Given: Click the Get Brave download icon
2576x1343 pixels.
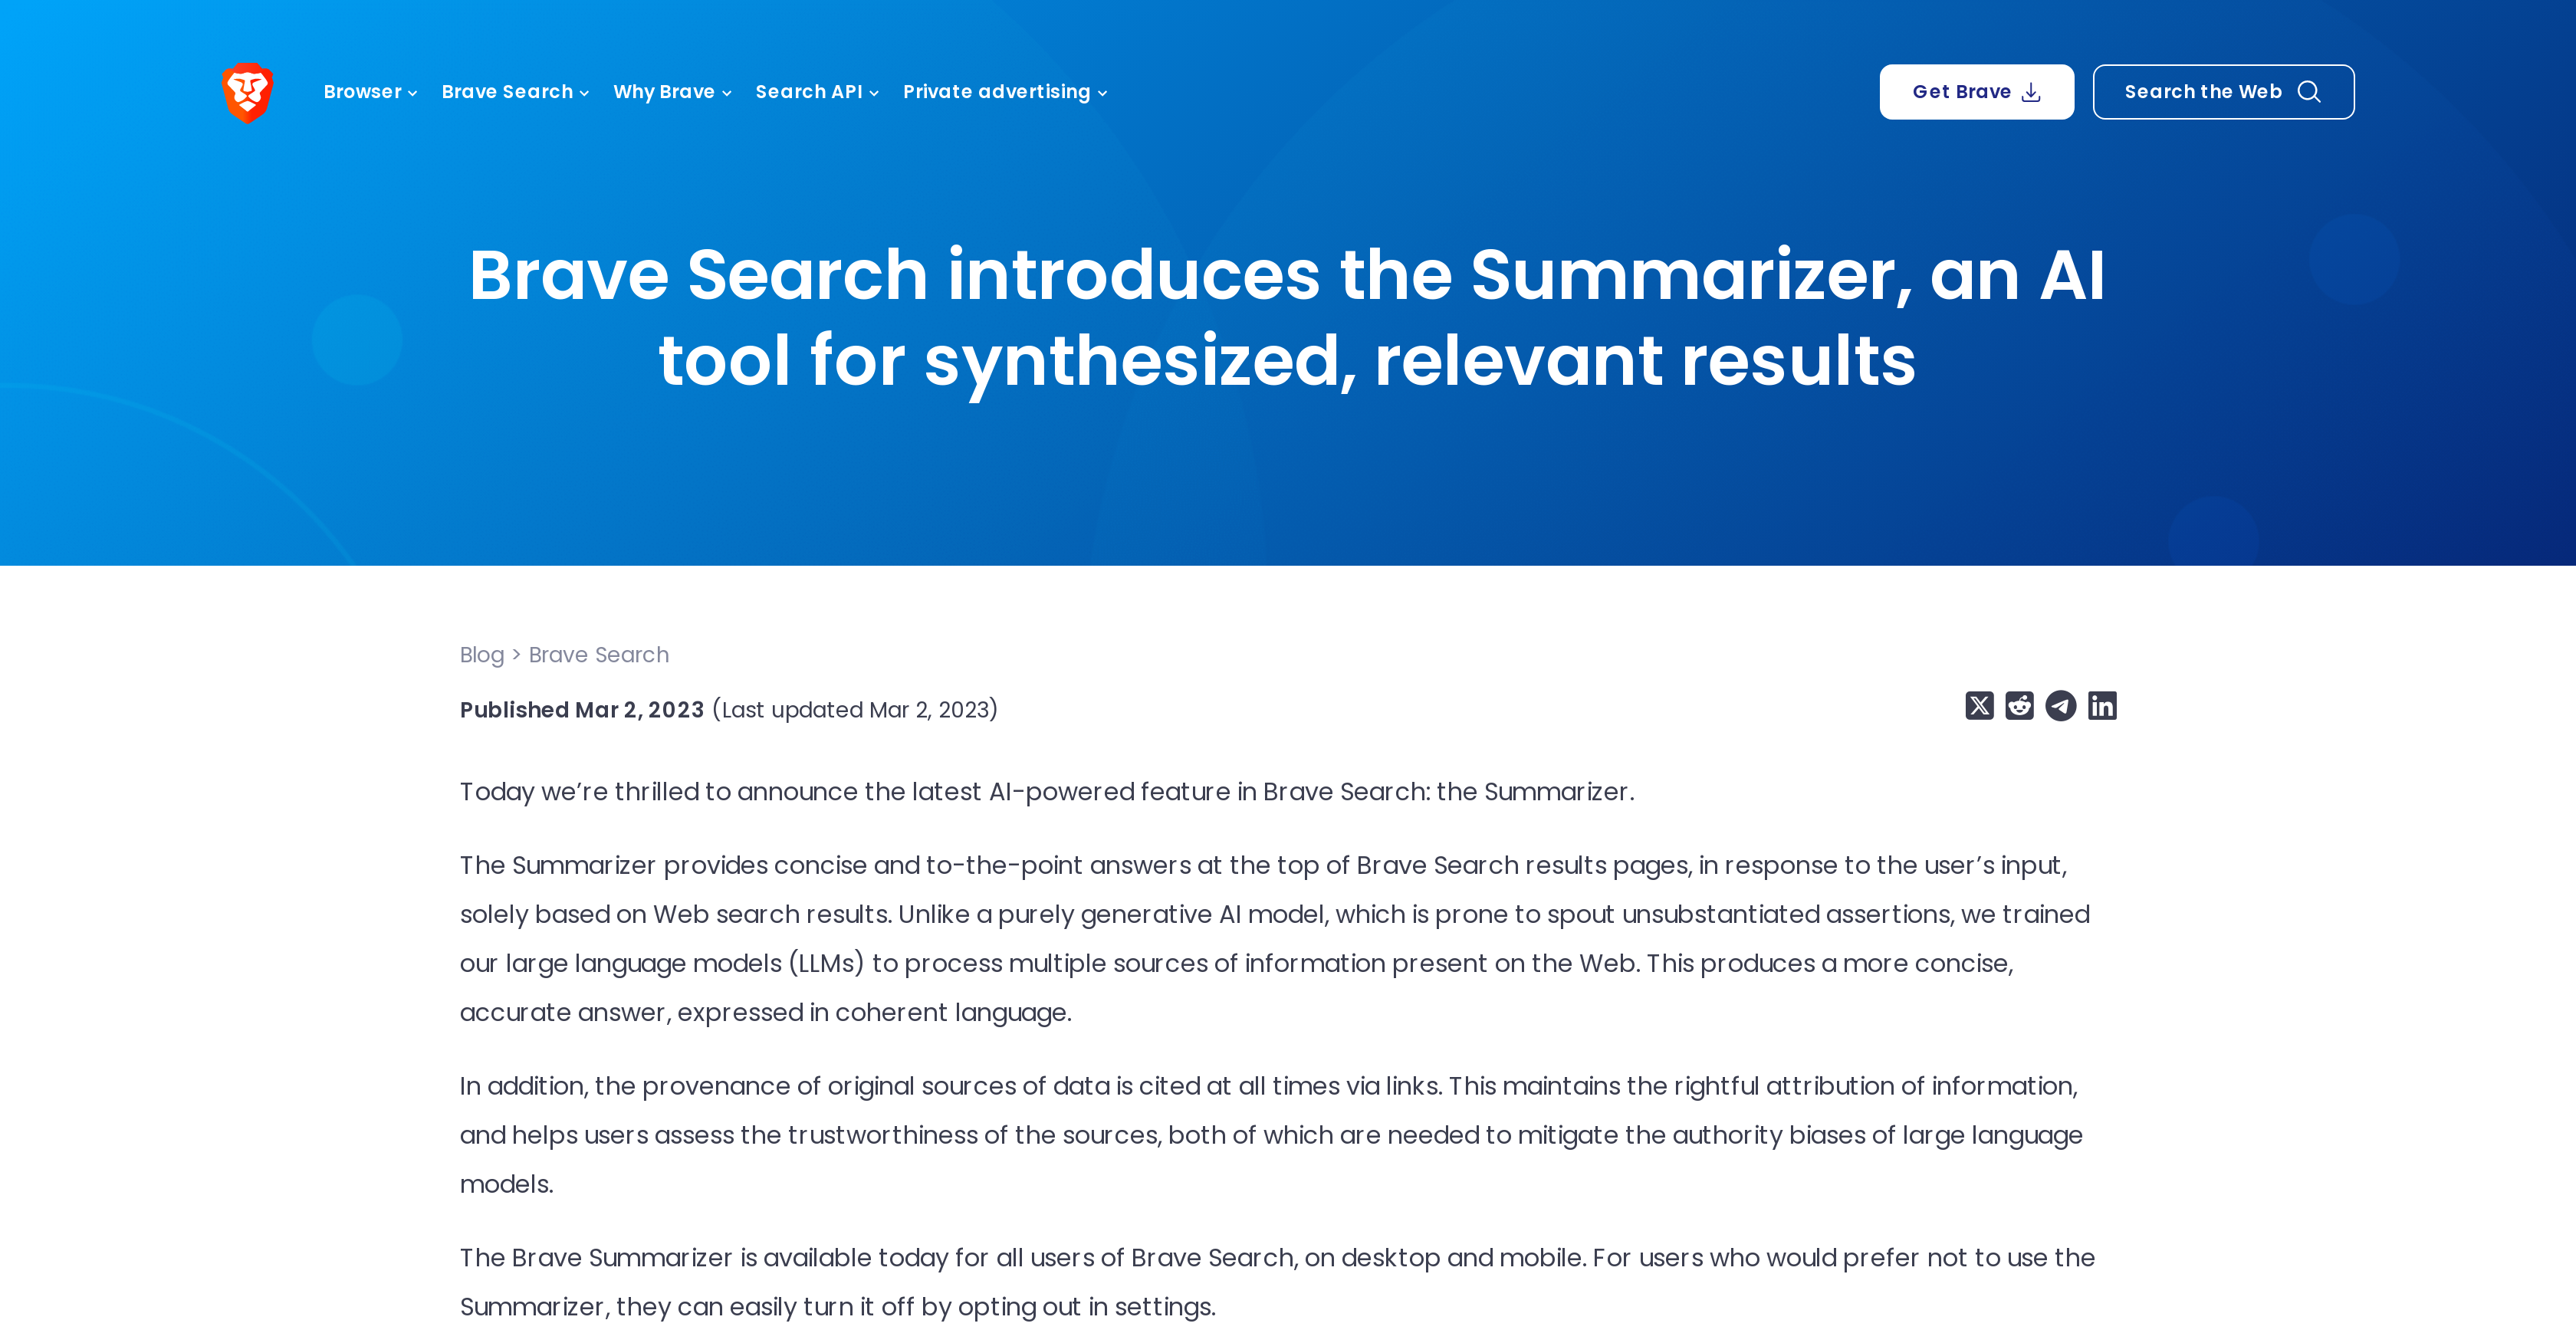Looking at the screenshot, I should [2031, 92].
